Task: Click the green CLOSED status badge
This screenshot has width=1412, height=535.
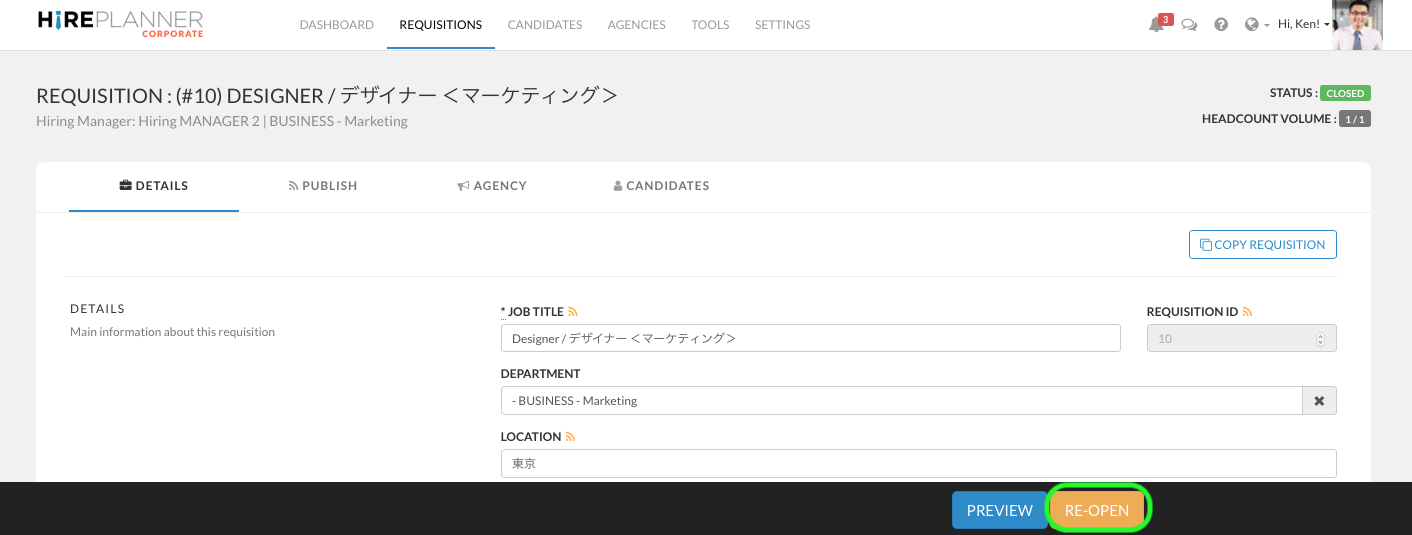Action: [1345, 93]
